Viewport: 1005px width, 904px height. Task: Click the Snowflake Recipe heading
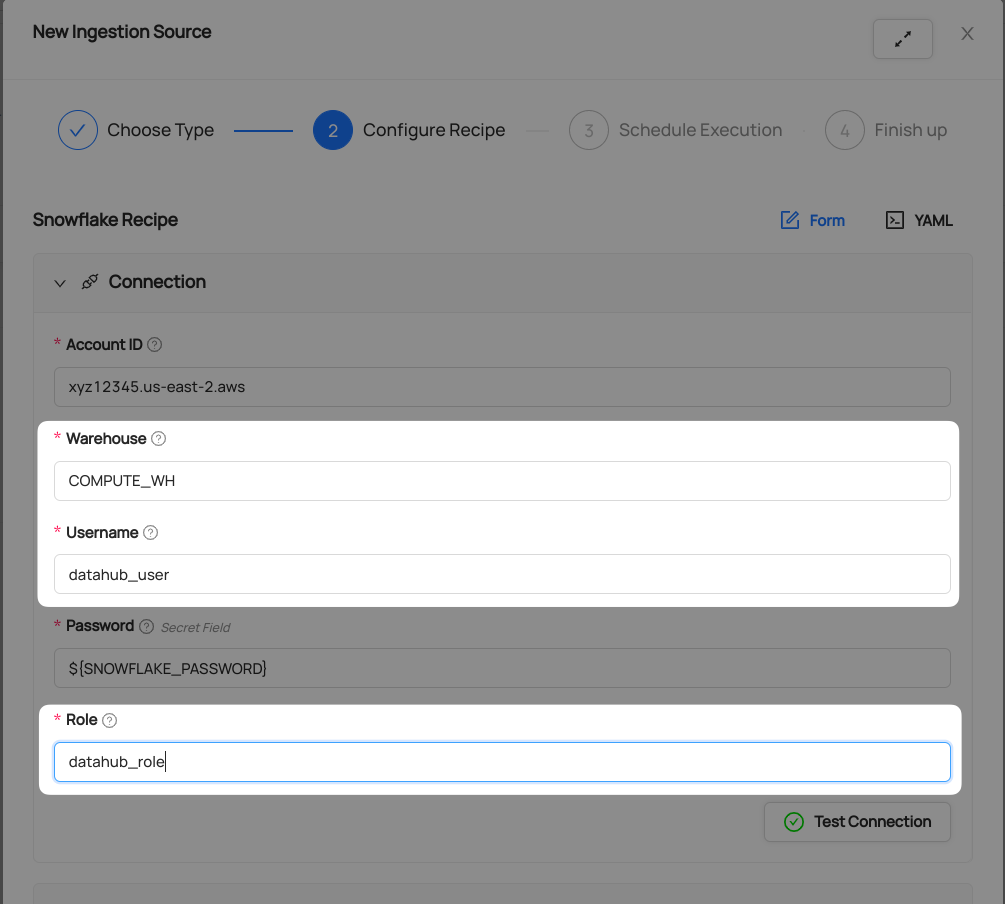pos(105,220)
